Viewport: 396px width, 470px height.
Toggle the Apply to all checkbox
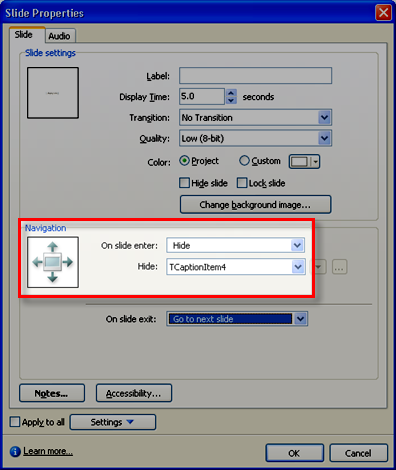click(15, 422)
